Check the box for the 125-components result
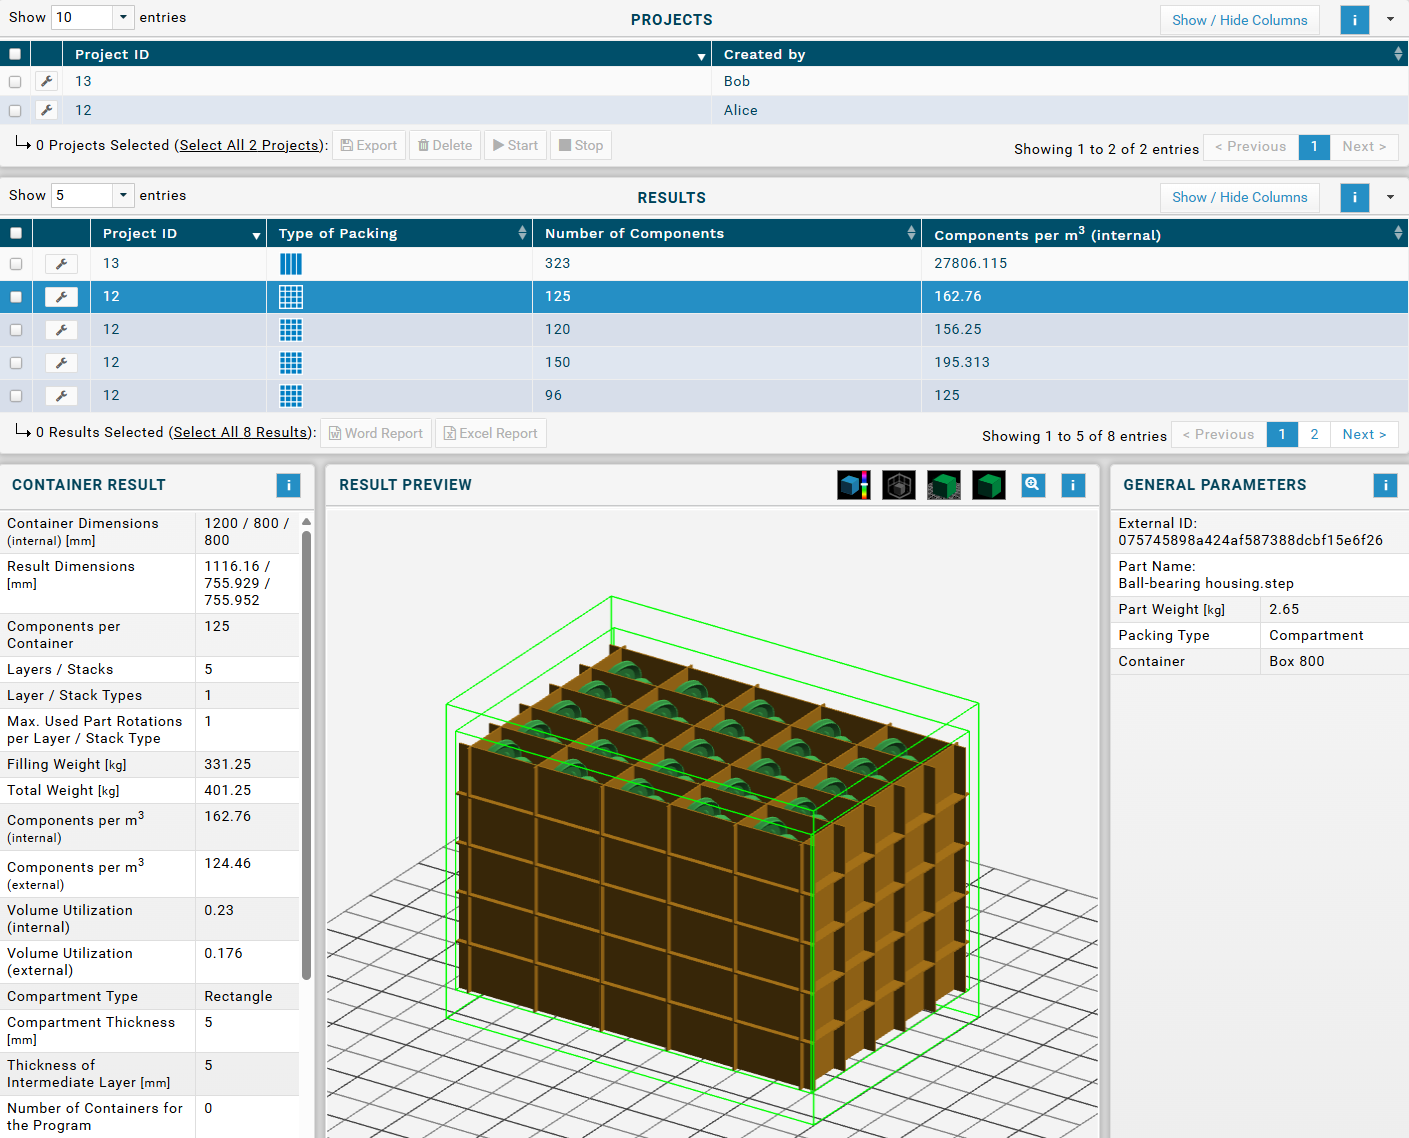This screenshot has height=1138, width=1409. click(x=16, y=297)
